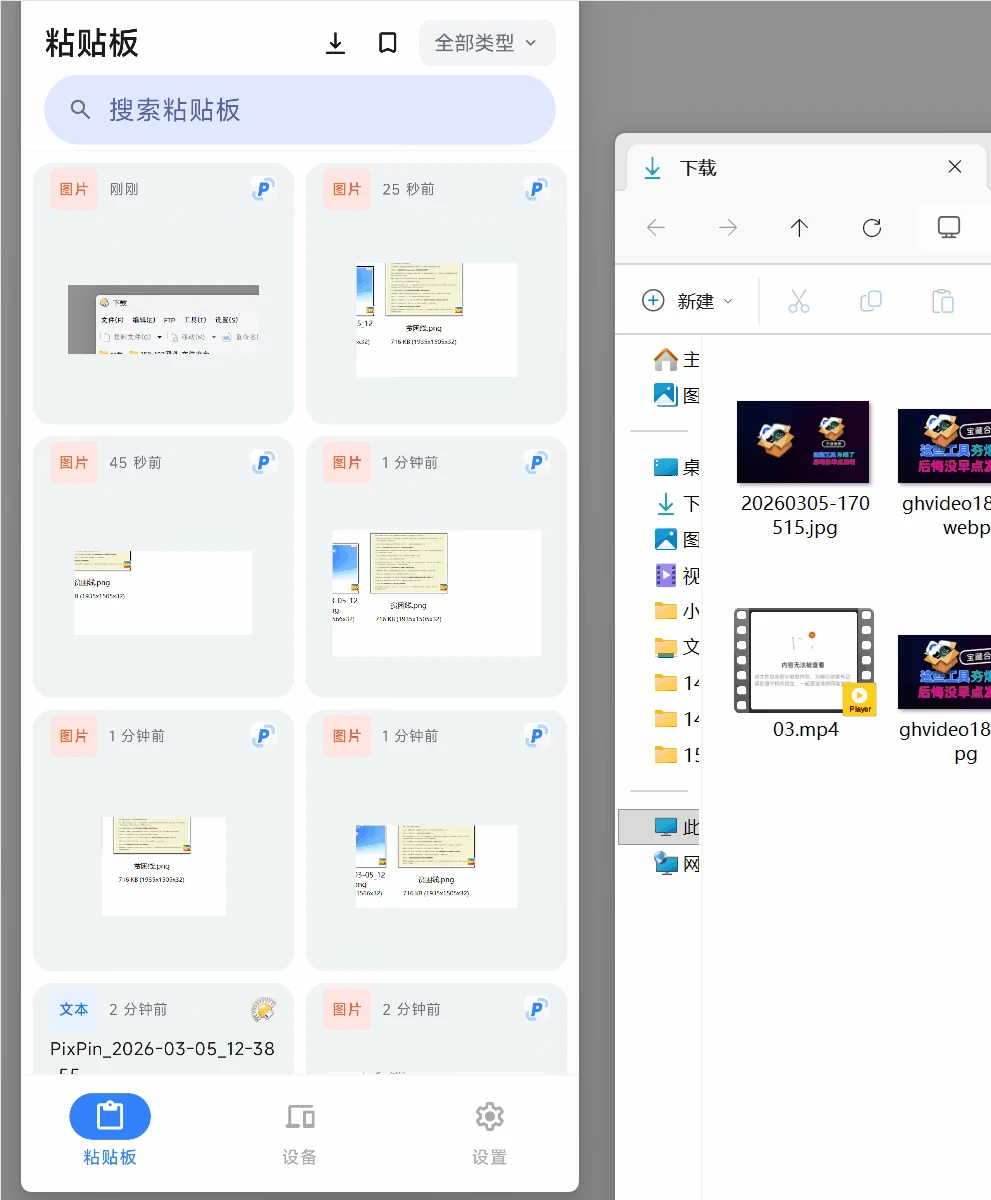This screenshot has width=991, height=1200.
Task: Click the Copy icon in Explorer toolbar
Action: pos(871,301)
